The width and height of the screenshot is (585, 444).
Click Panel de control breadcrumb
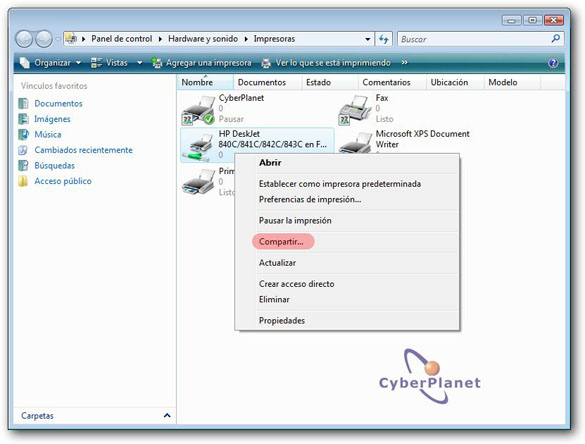[x=122, y=39]
